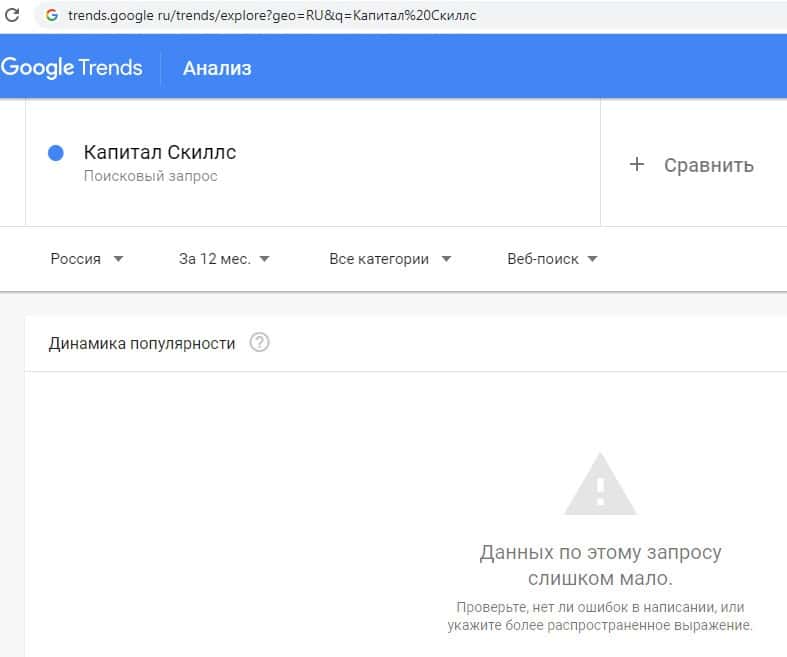Open the help icon for Динамика популярности
787x657 pixels.
click(x=260, y=343)
